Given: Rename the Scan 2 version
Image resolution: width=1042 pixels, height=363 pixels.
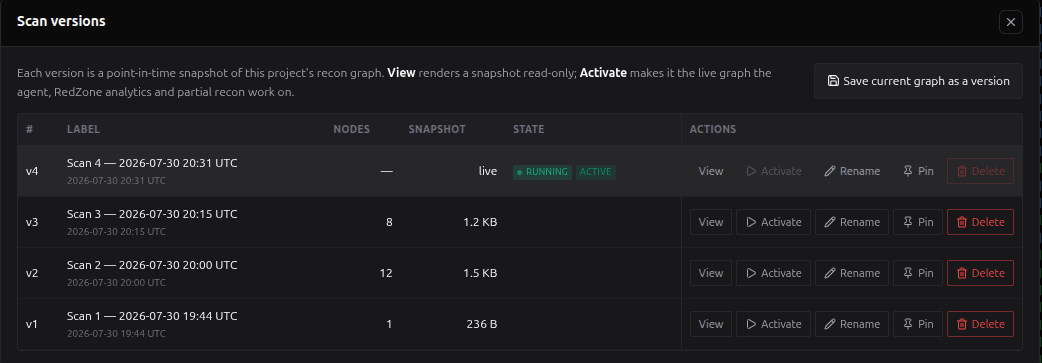Looking at the screenshot, I should [x=851, y=273].
